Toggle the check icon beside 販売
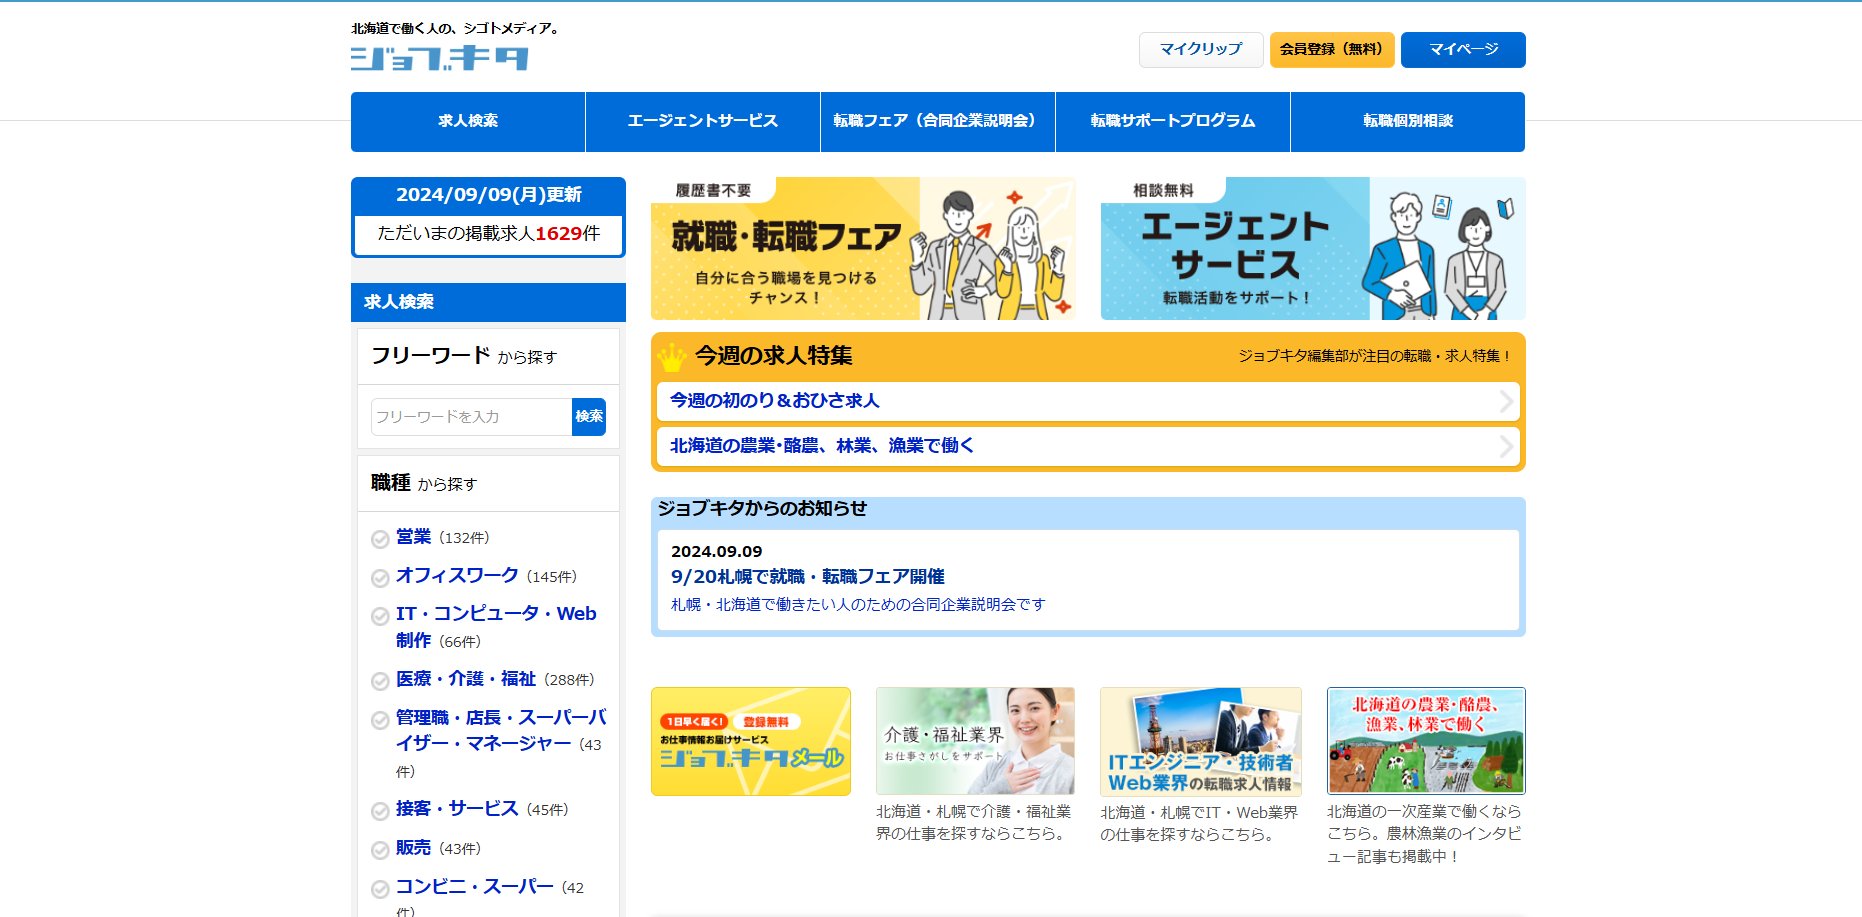The height and width of the screenshot is (917, 1862). (x=380, y=851)
